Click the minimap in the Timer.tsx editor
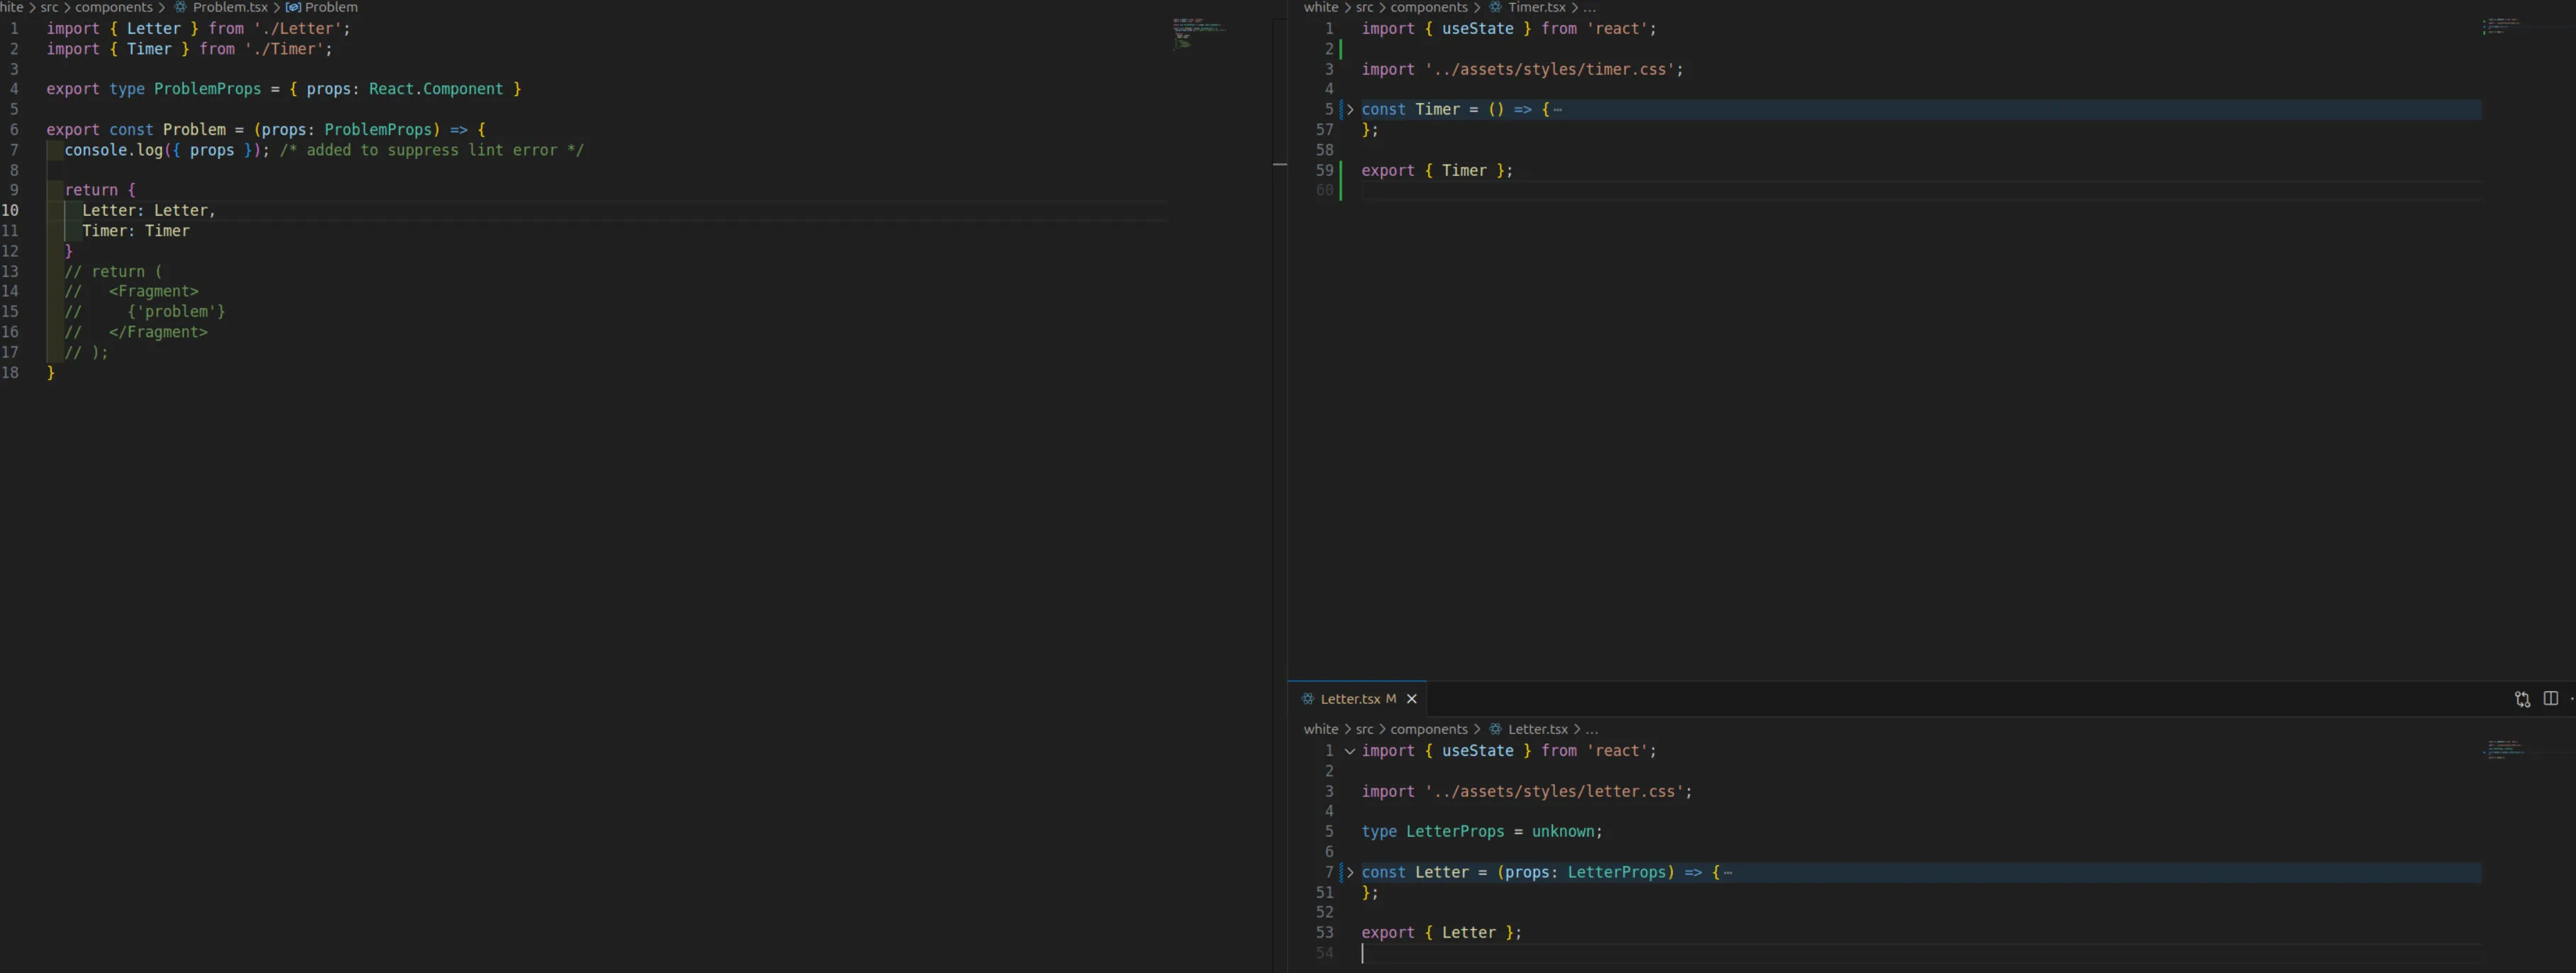Viewport: 2576px width, 973px height. point(2503,26)
